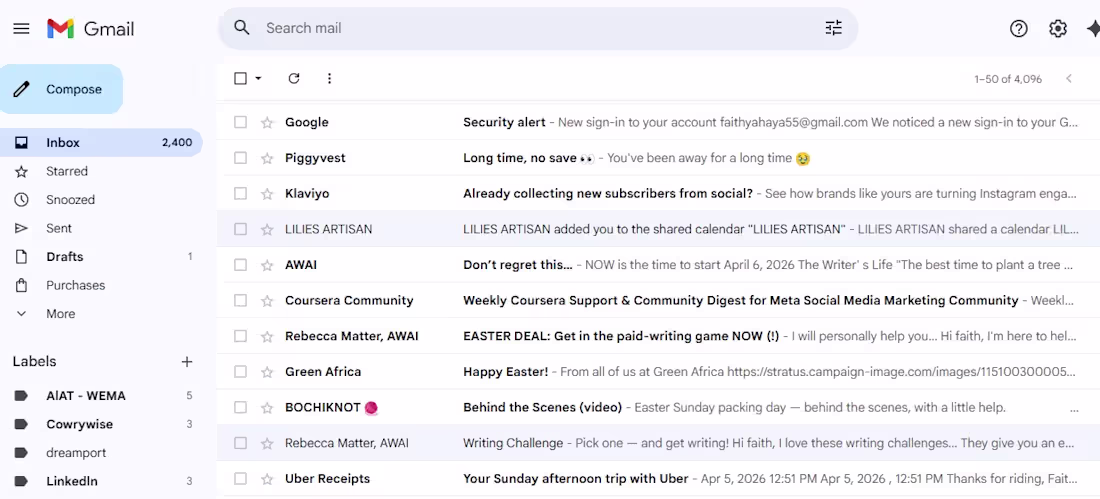Open the Weekly Coursera Support Digest email

[x=741, y=300]
